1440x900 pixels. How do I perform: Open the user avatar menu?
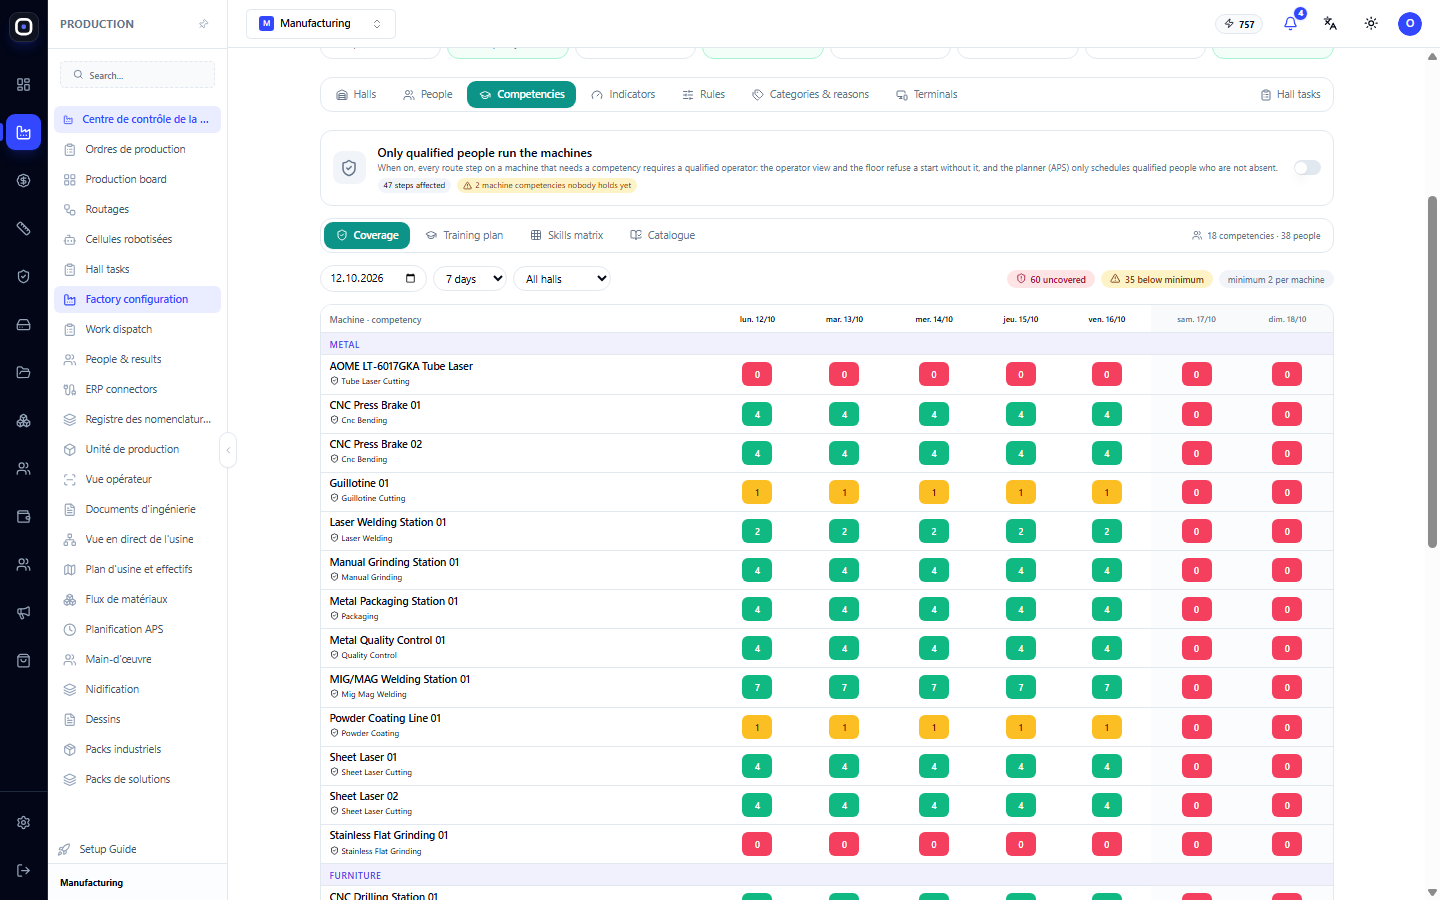tap(1410, 23)
